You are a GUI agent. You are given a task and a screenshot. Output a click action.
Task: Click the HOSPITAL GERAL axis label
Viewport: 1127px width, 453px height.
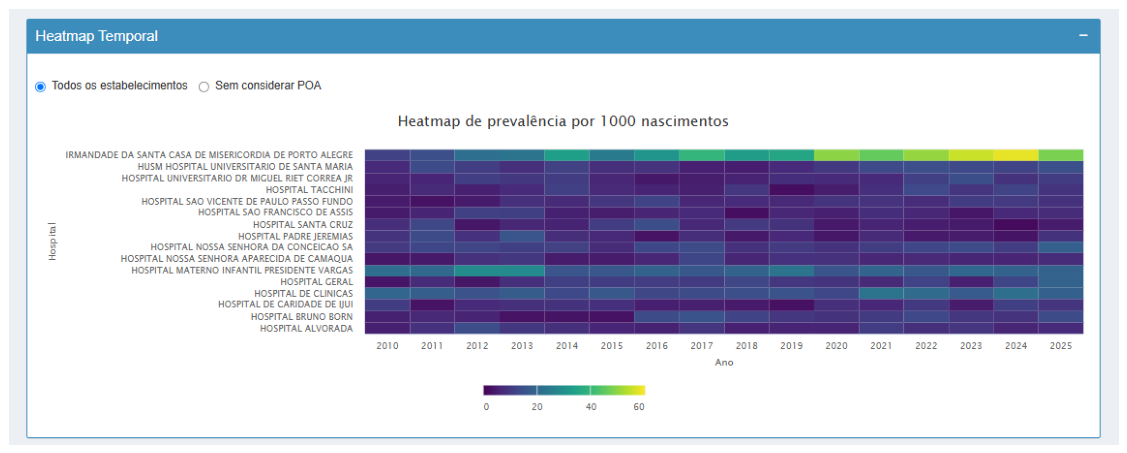click(x=316, y=282)
